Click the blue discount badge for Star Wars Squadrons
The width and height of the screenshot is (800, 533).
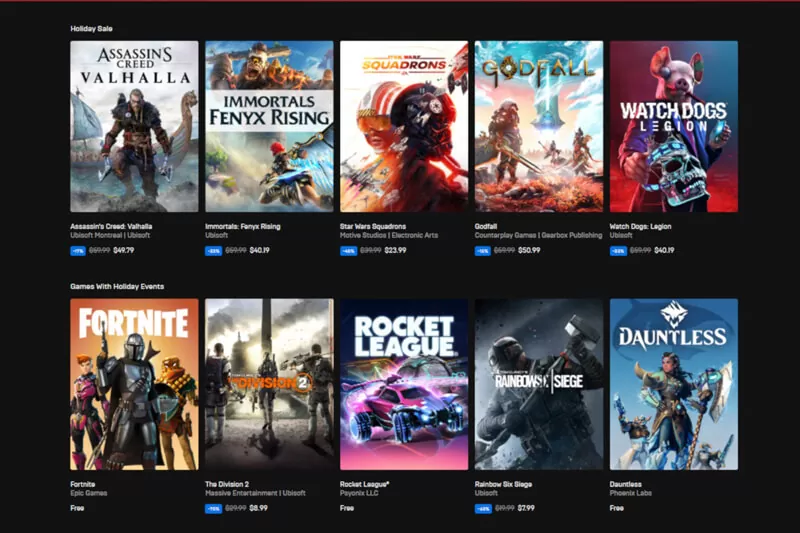coord(348,251)
